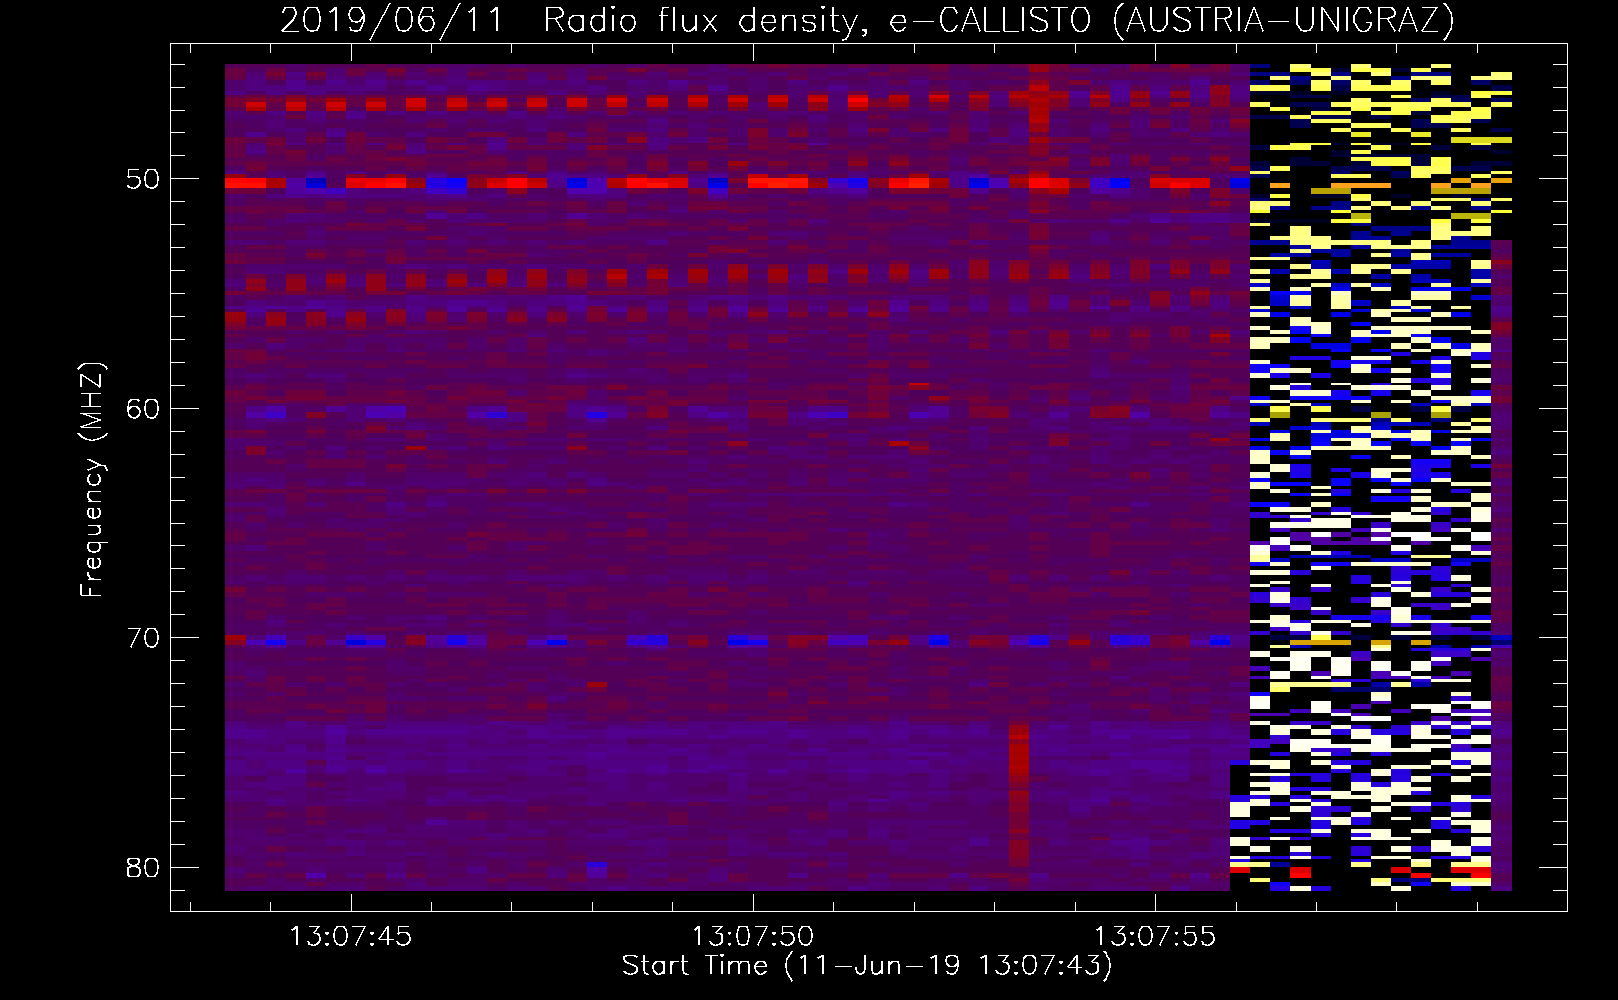The image size is (1618, 1000).
Task: Click the time tick label '13:07:55'
Action: click(1155, 936)
